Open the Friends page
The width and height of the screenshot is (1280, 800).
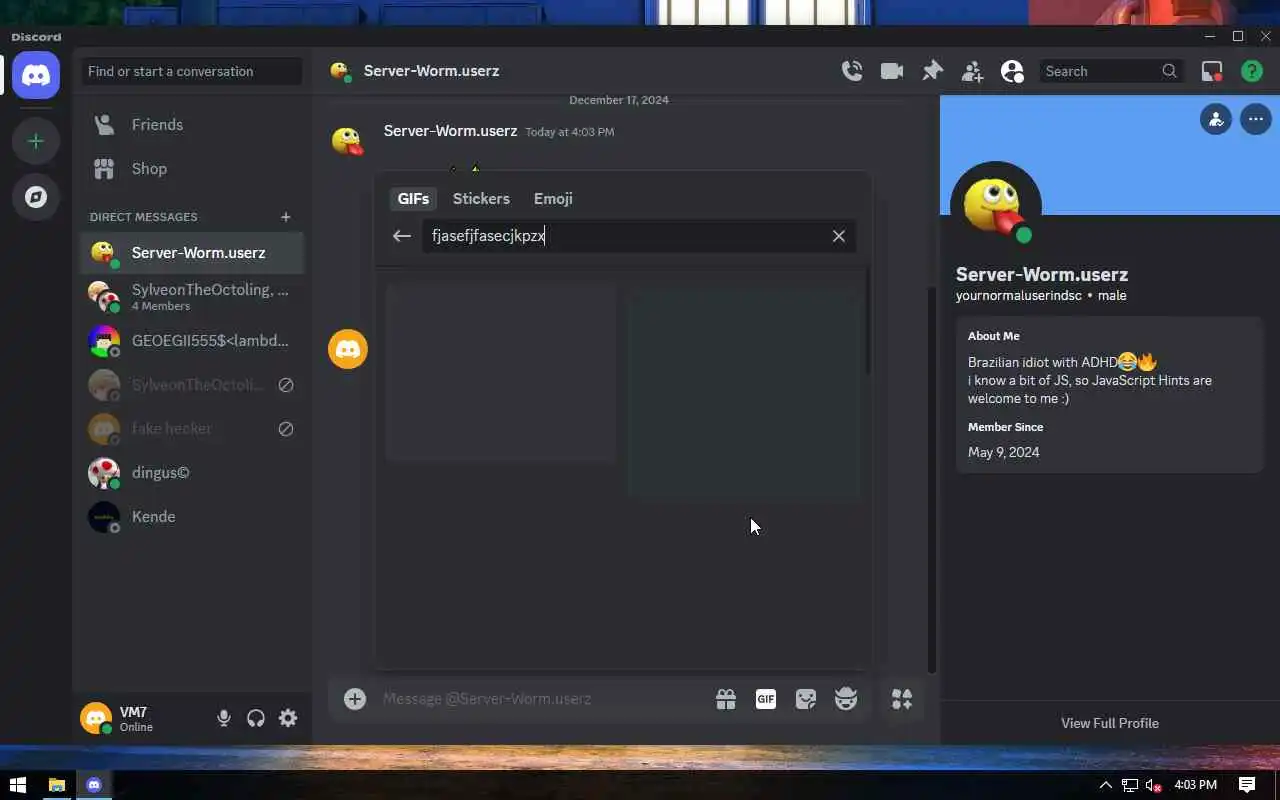(192, 125)
